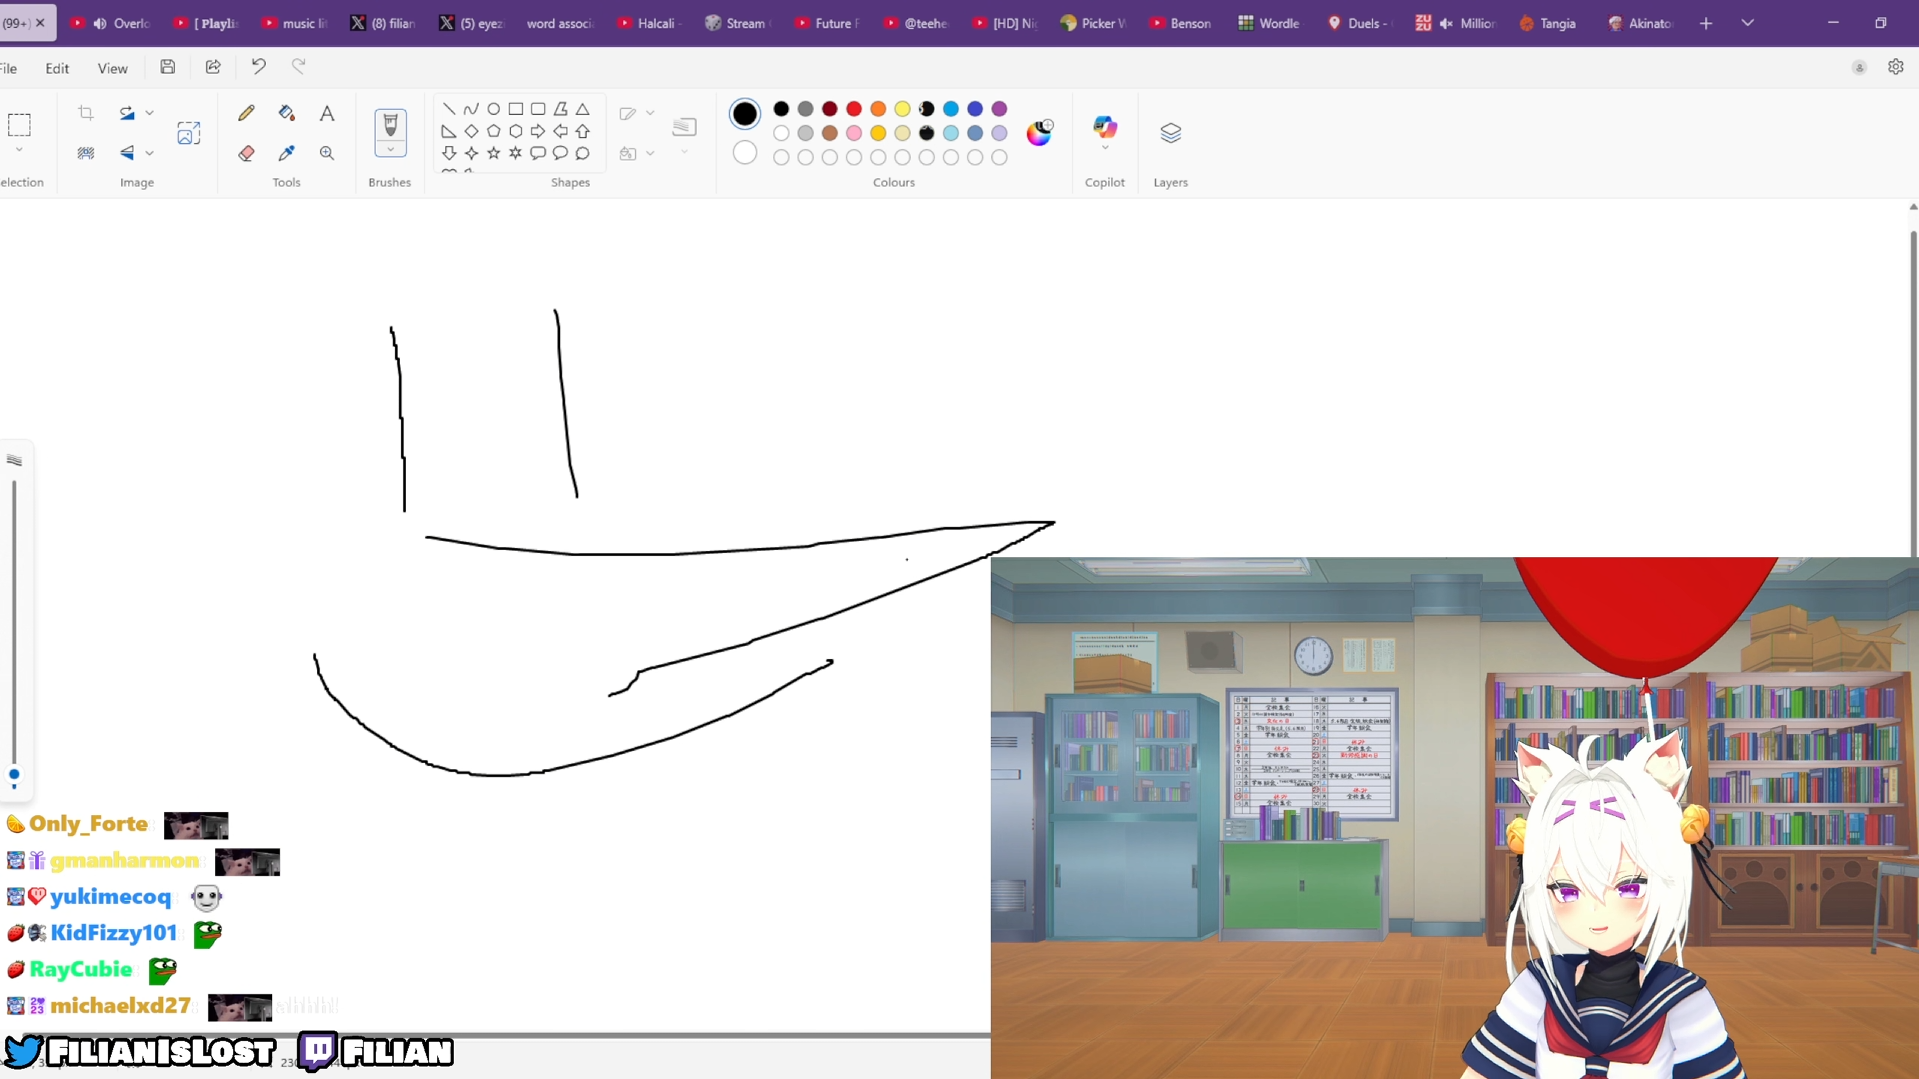
Task: Click the michaelxd27 username in chat
Action: pyautogui.click(x=120, y=1006)
